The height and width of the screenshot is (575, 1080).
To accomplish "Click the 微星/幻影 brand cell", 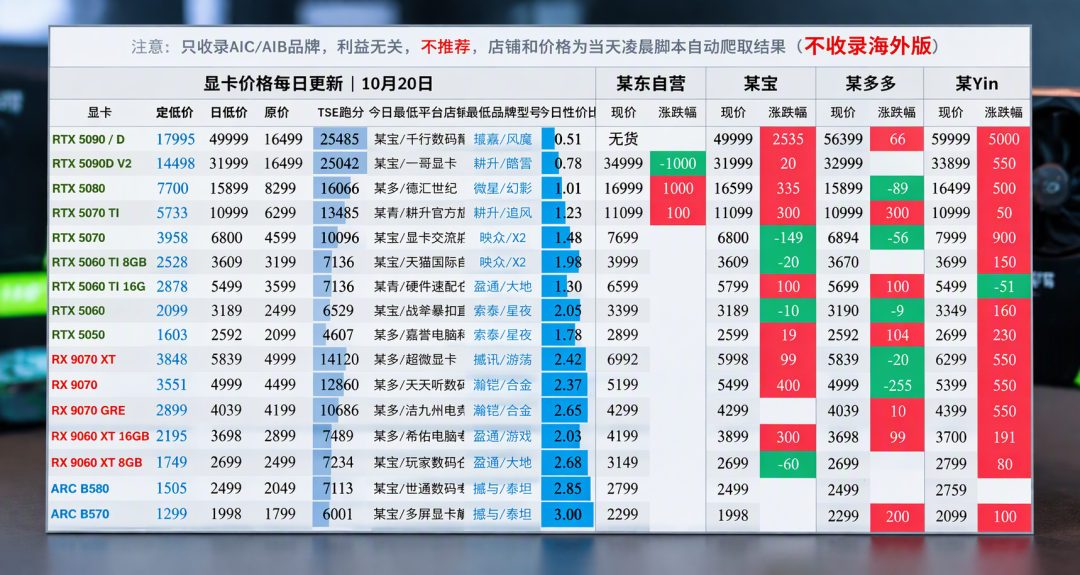I will [503, 189].
